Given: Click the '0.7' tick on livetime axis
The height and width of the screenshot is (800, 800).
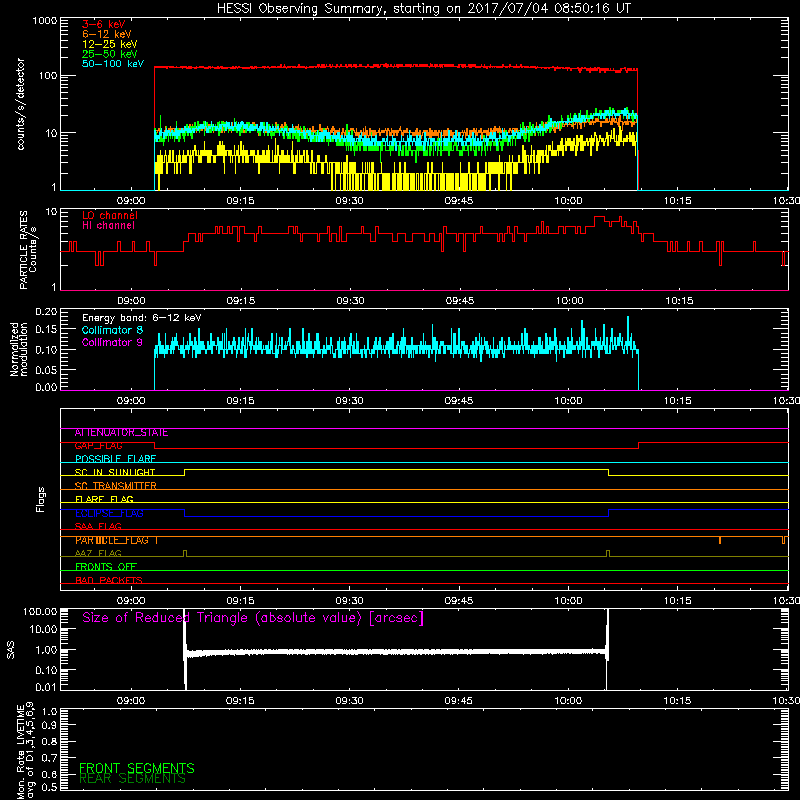Looking at the screenshot, I should coord(49,758).
